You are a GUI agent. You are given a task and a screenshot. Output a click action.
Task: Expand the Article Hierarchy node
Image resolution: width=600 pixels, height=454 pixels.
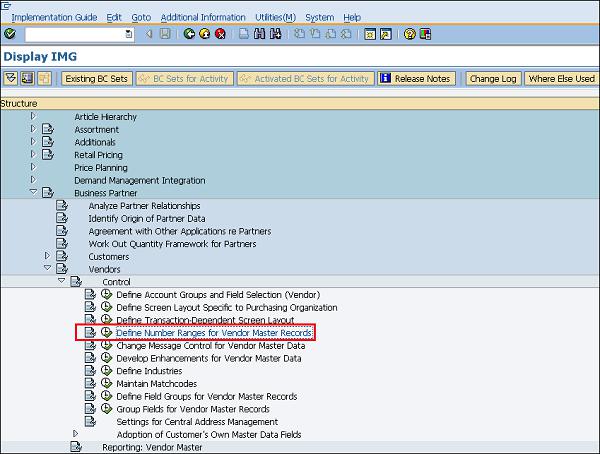click(x=33, y=117)
